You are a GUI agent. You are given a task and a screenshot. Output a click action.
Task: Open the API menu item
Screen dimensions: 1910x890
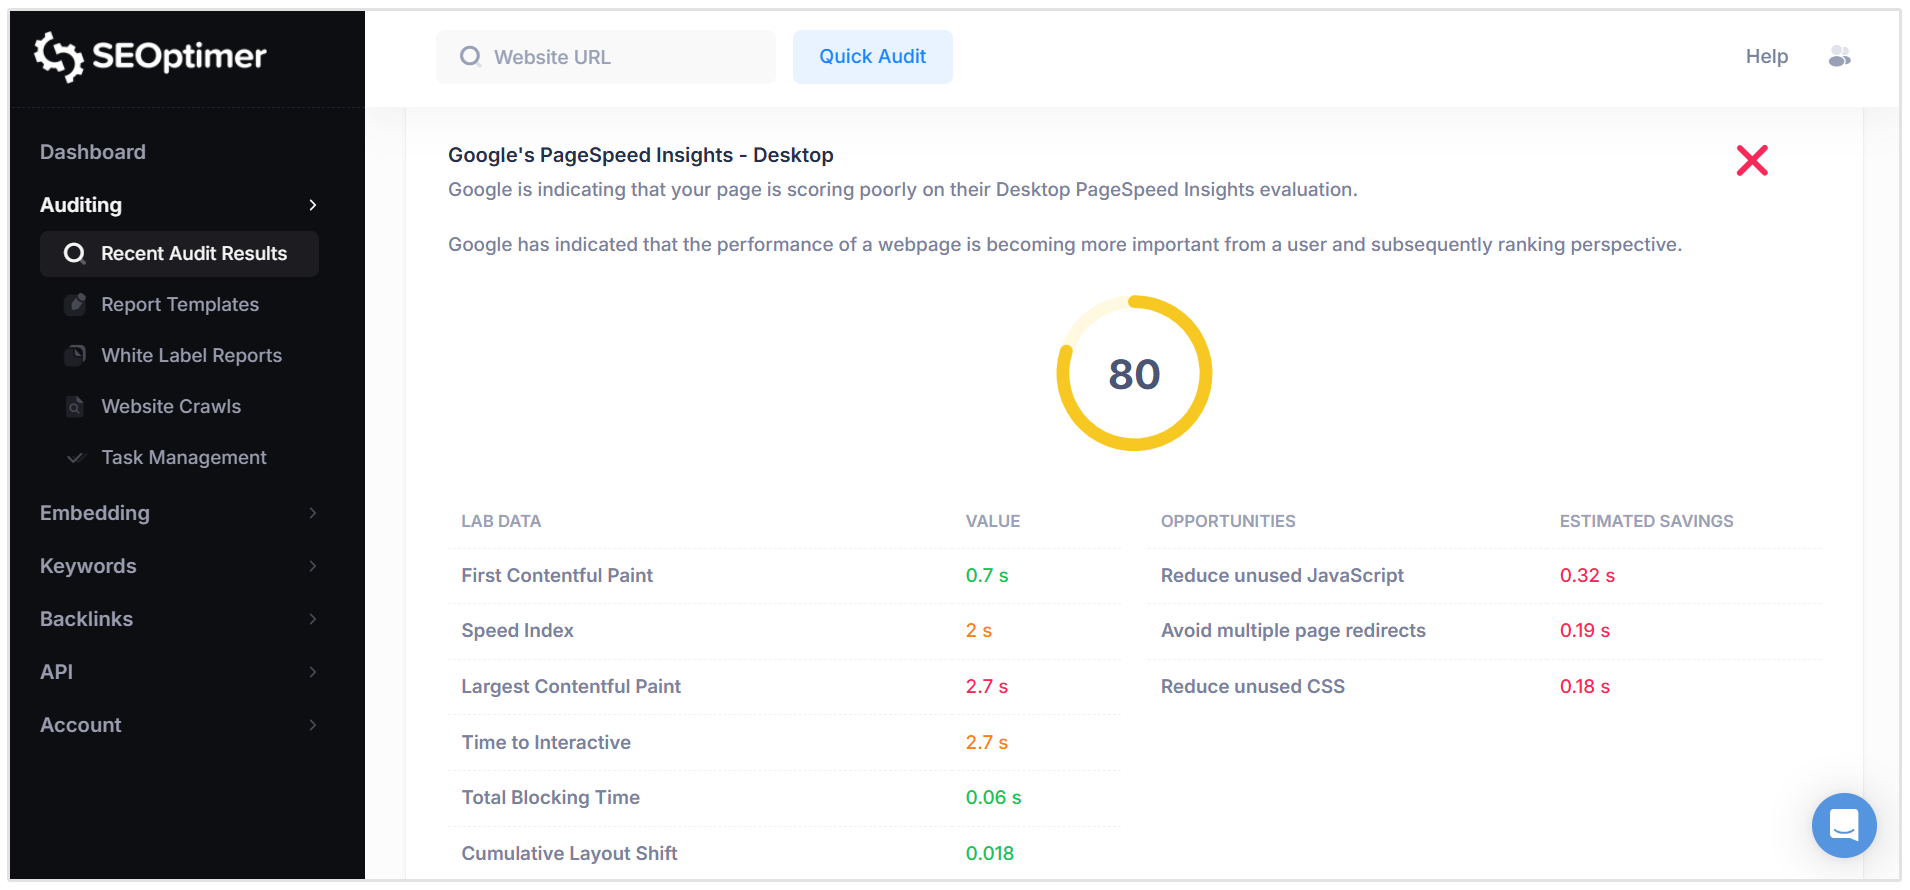(313, 672)
